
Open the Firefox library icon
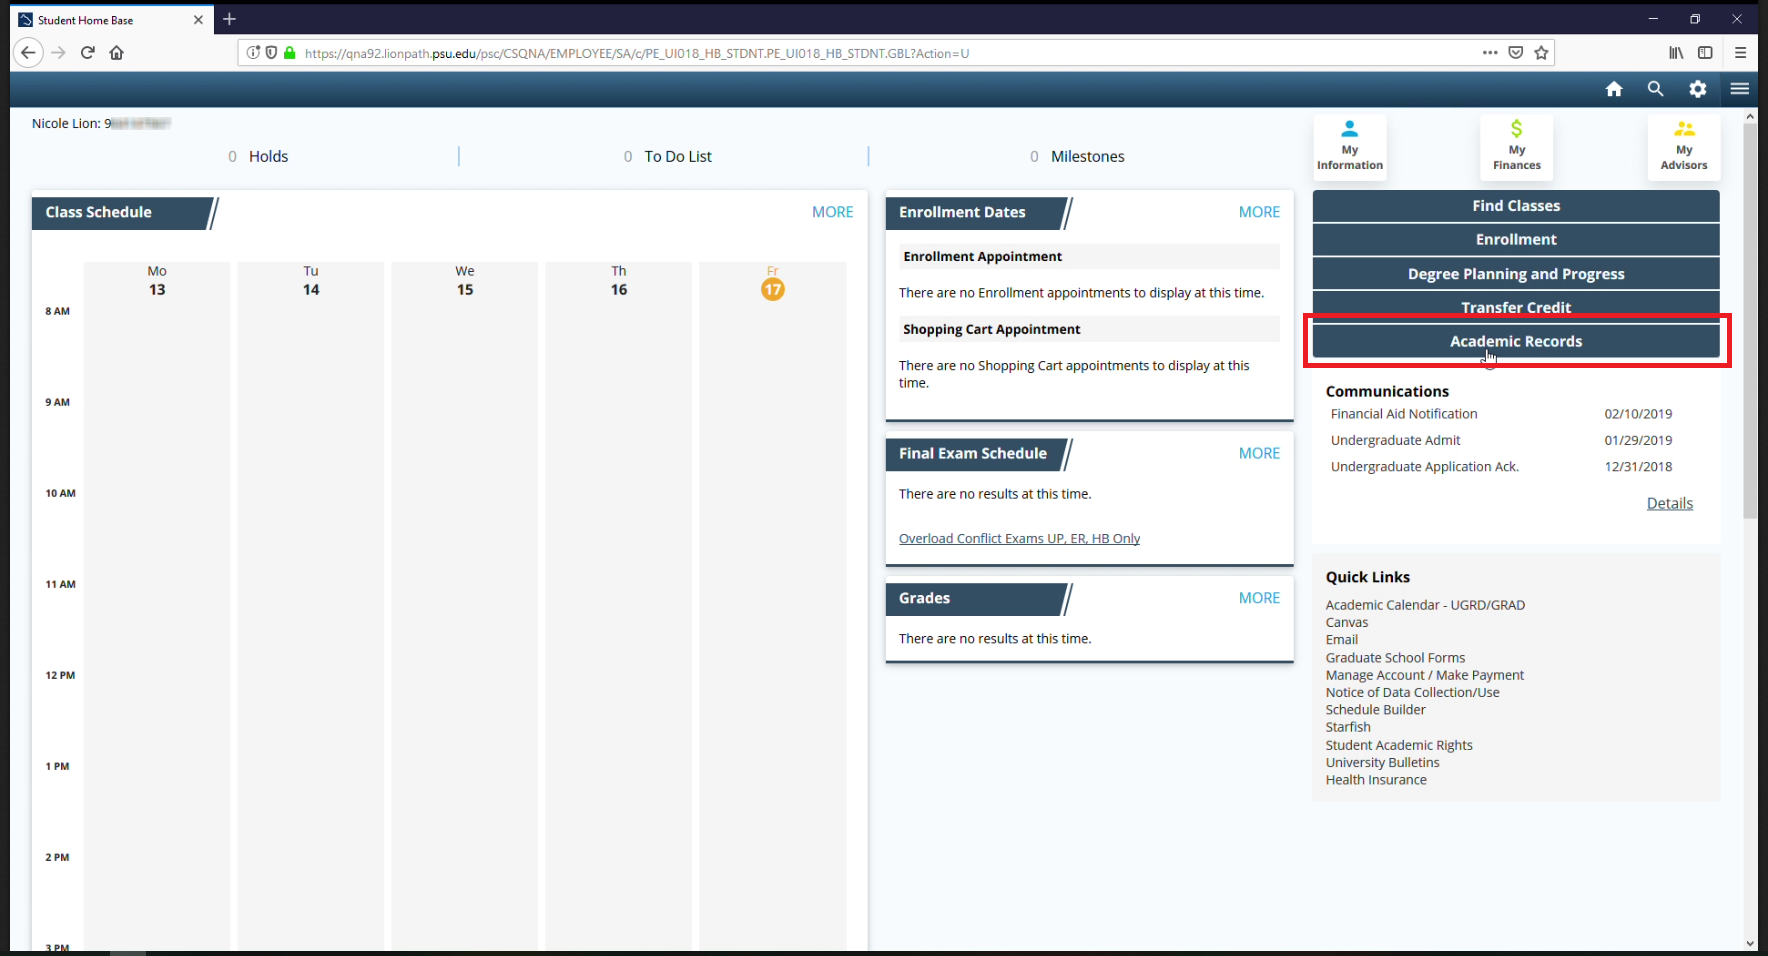1676,53
